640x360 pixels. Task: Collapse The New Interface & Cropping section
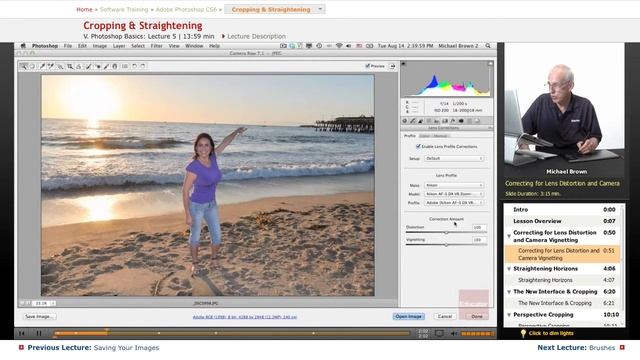coord(509,292)
